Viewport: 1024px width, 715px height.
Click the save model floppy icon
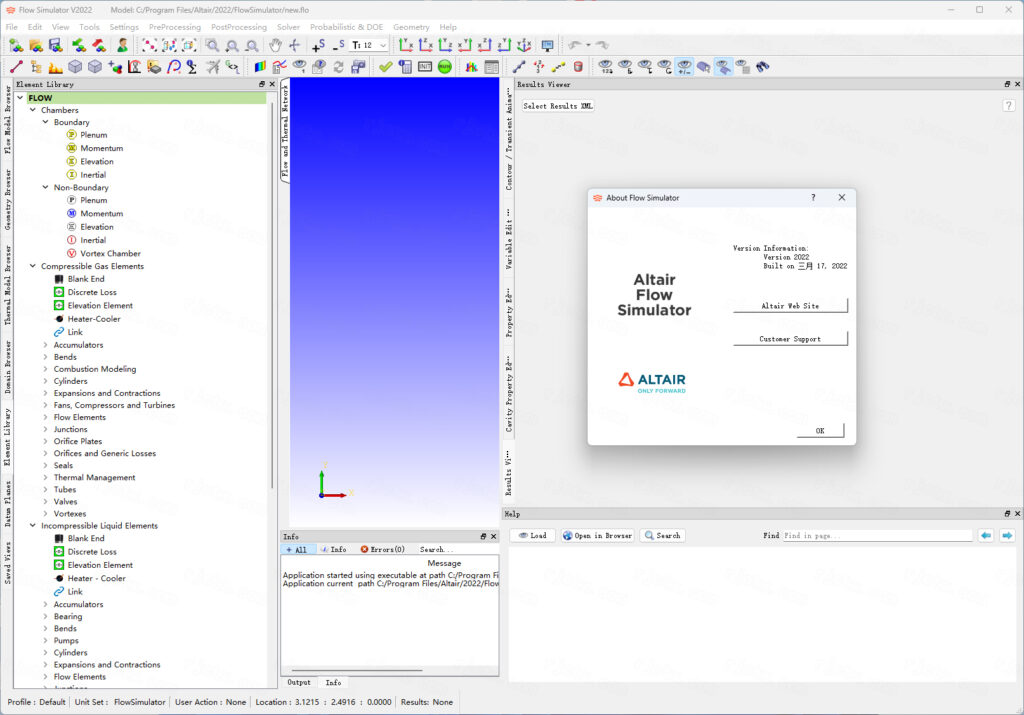coord(55,46)
